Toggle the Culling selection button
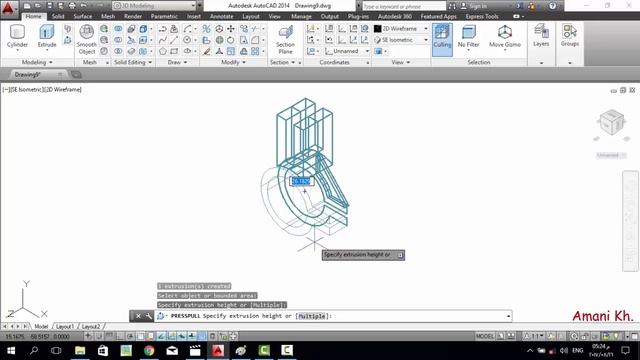 tap(442, 39)
